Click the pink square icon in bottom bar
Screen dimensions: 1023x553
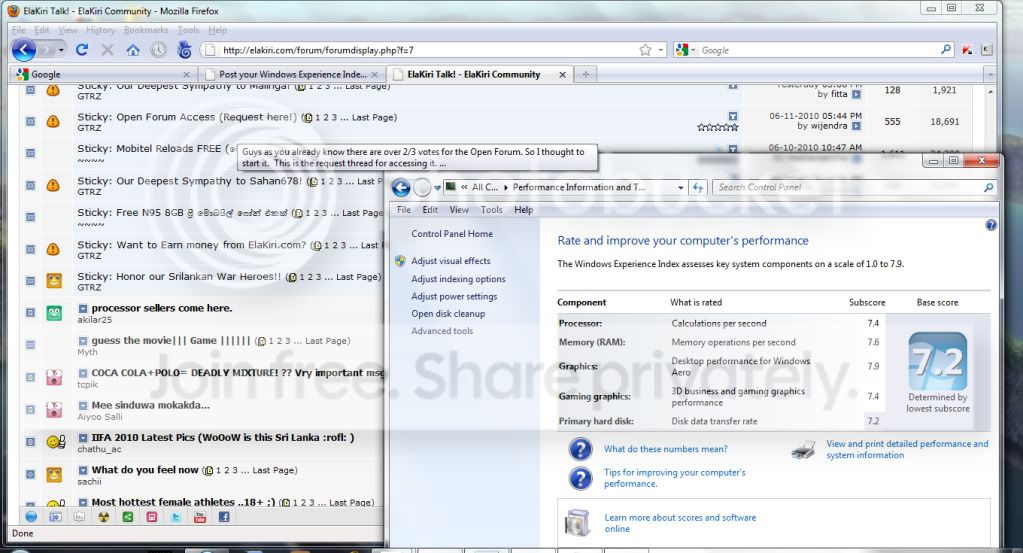click(152, 516)
